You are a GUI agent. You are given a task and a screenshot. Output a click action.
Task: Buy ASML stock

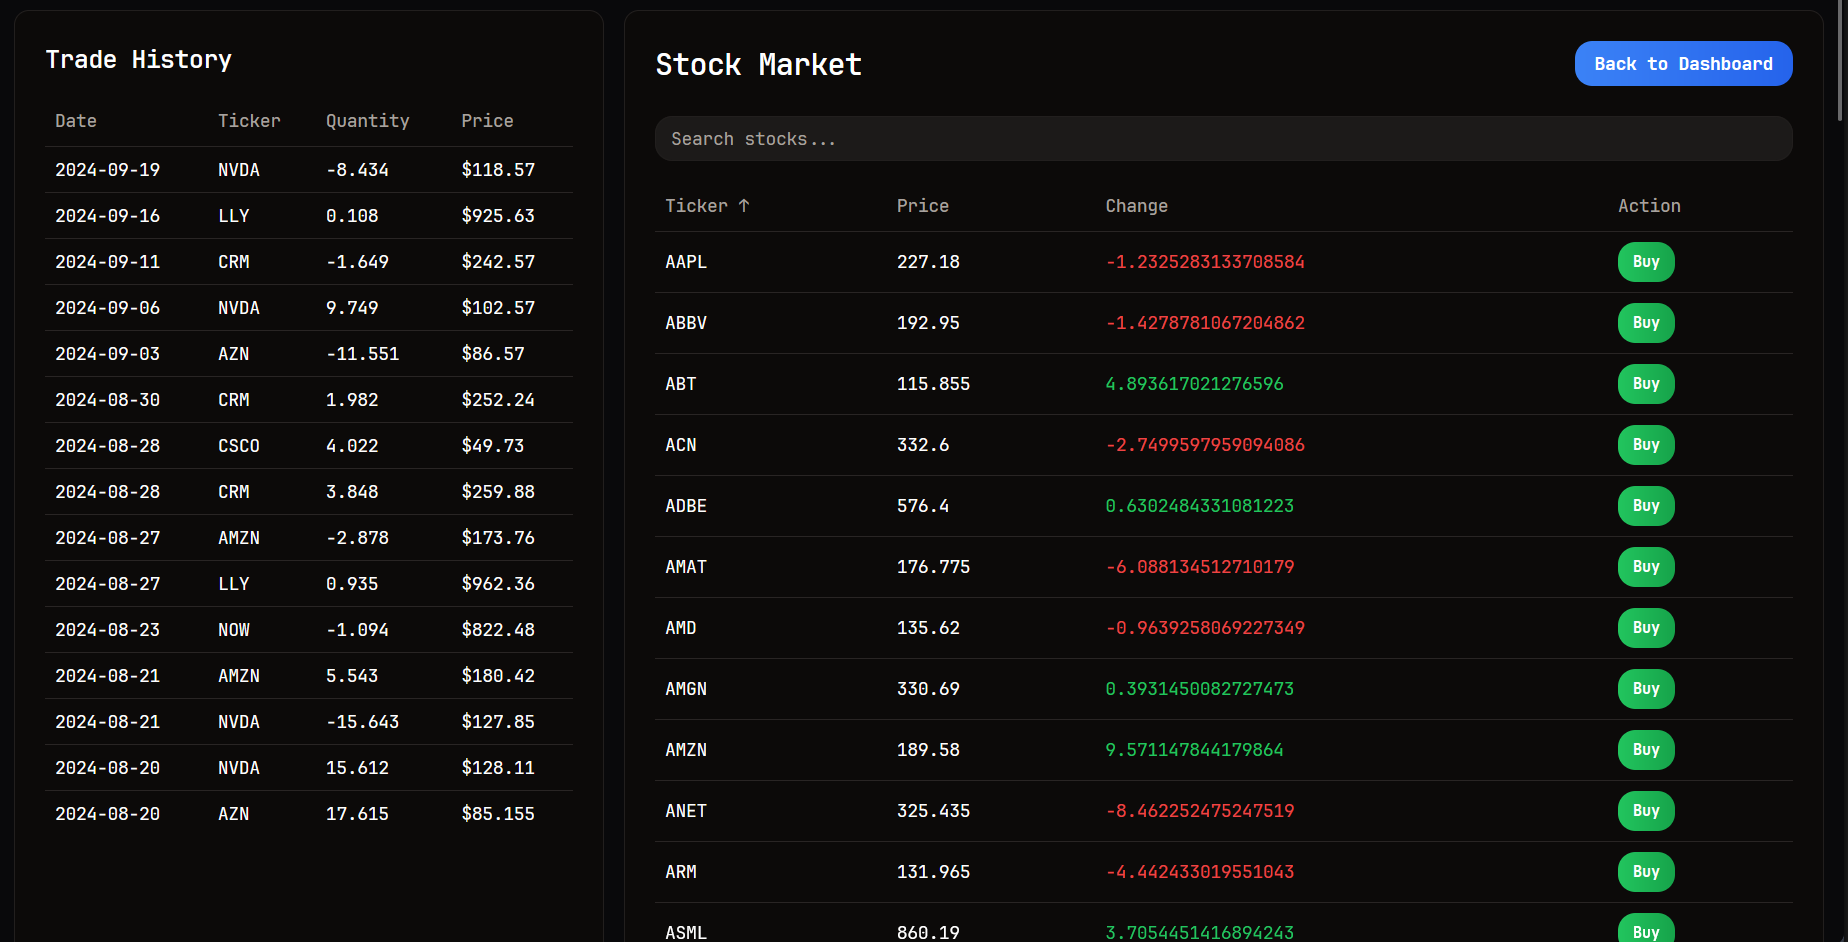[1646, 930]
